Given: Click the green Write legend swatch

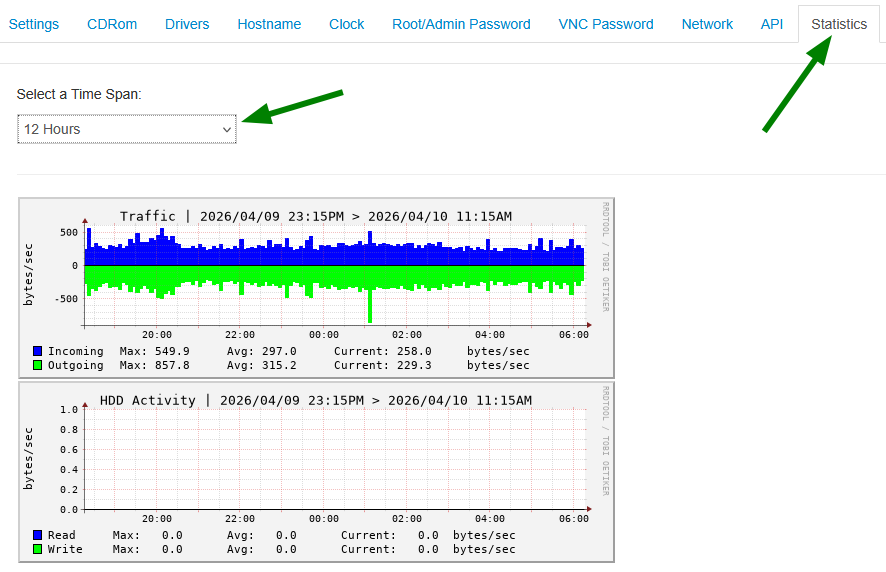Looking at the screenshot, I should click(x=37, y=549).
